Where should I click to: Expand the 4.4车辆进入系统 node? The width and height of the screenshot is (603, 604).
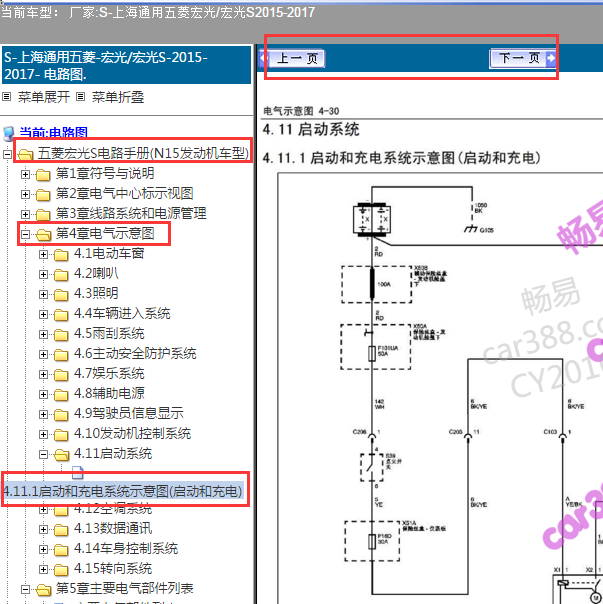click(x=44, y=315)
